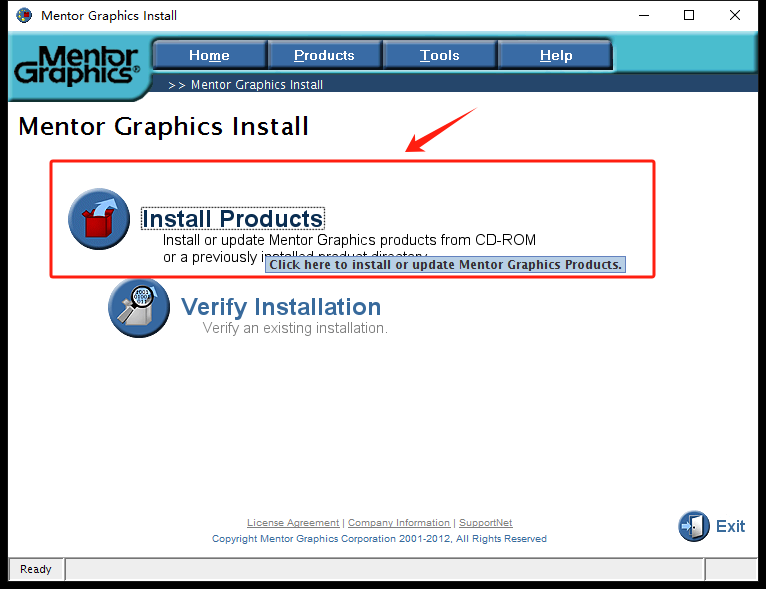Click the Exit door icon
This screenshot has height=589, width=766.
(694, 526)
